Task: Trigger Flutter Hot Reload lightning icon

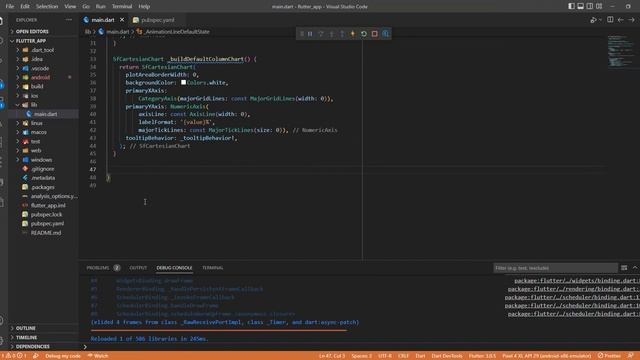Action: pos(353,34)
